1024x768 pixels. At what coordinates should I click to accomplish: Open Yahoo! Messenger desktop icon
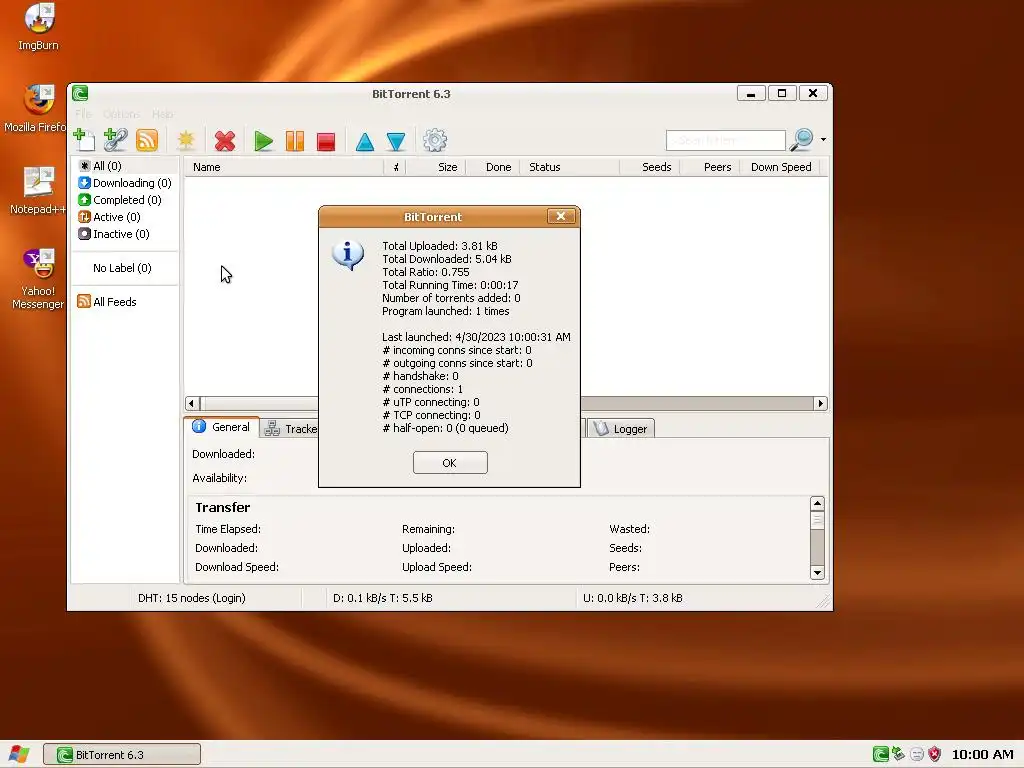[x=39, y=279]
